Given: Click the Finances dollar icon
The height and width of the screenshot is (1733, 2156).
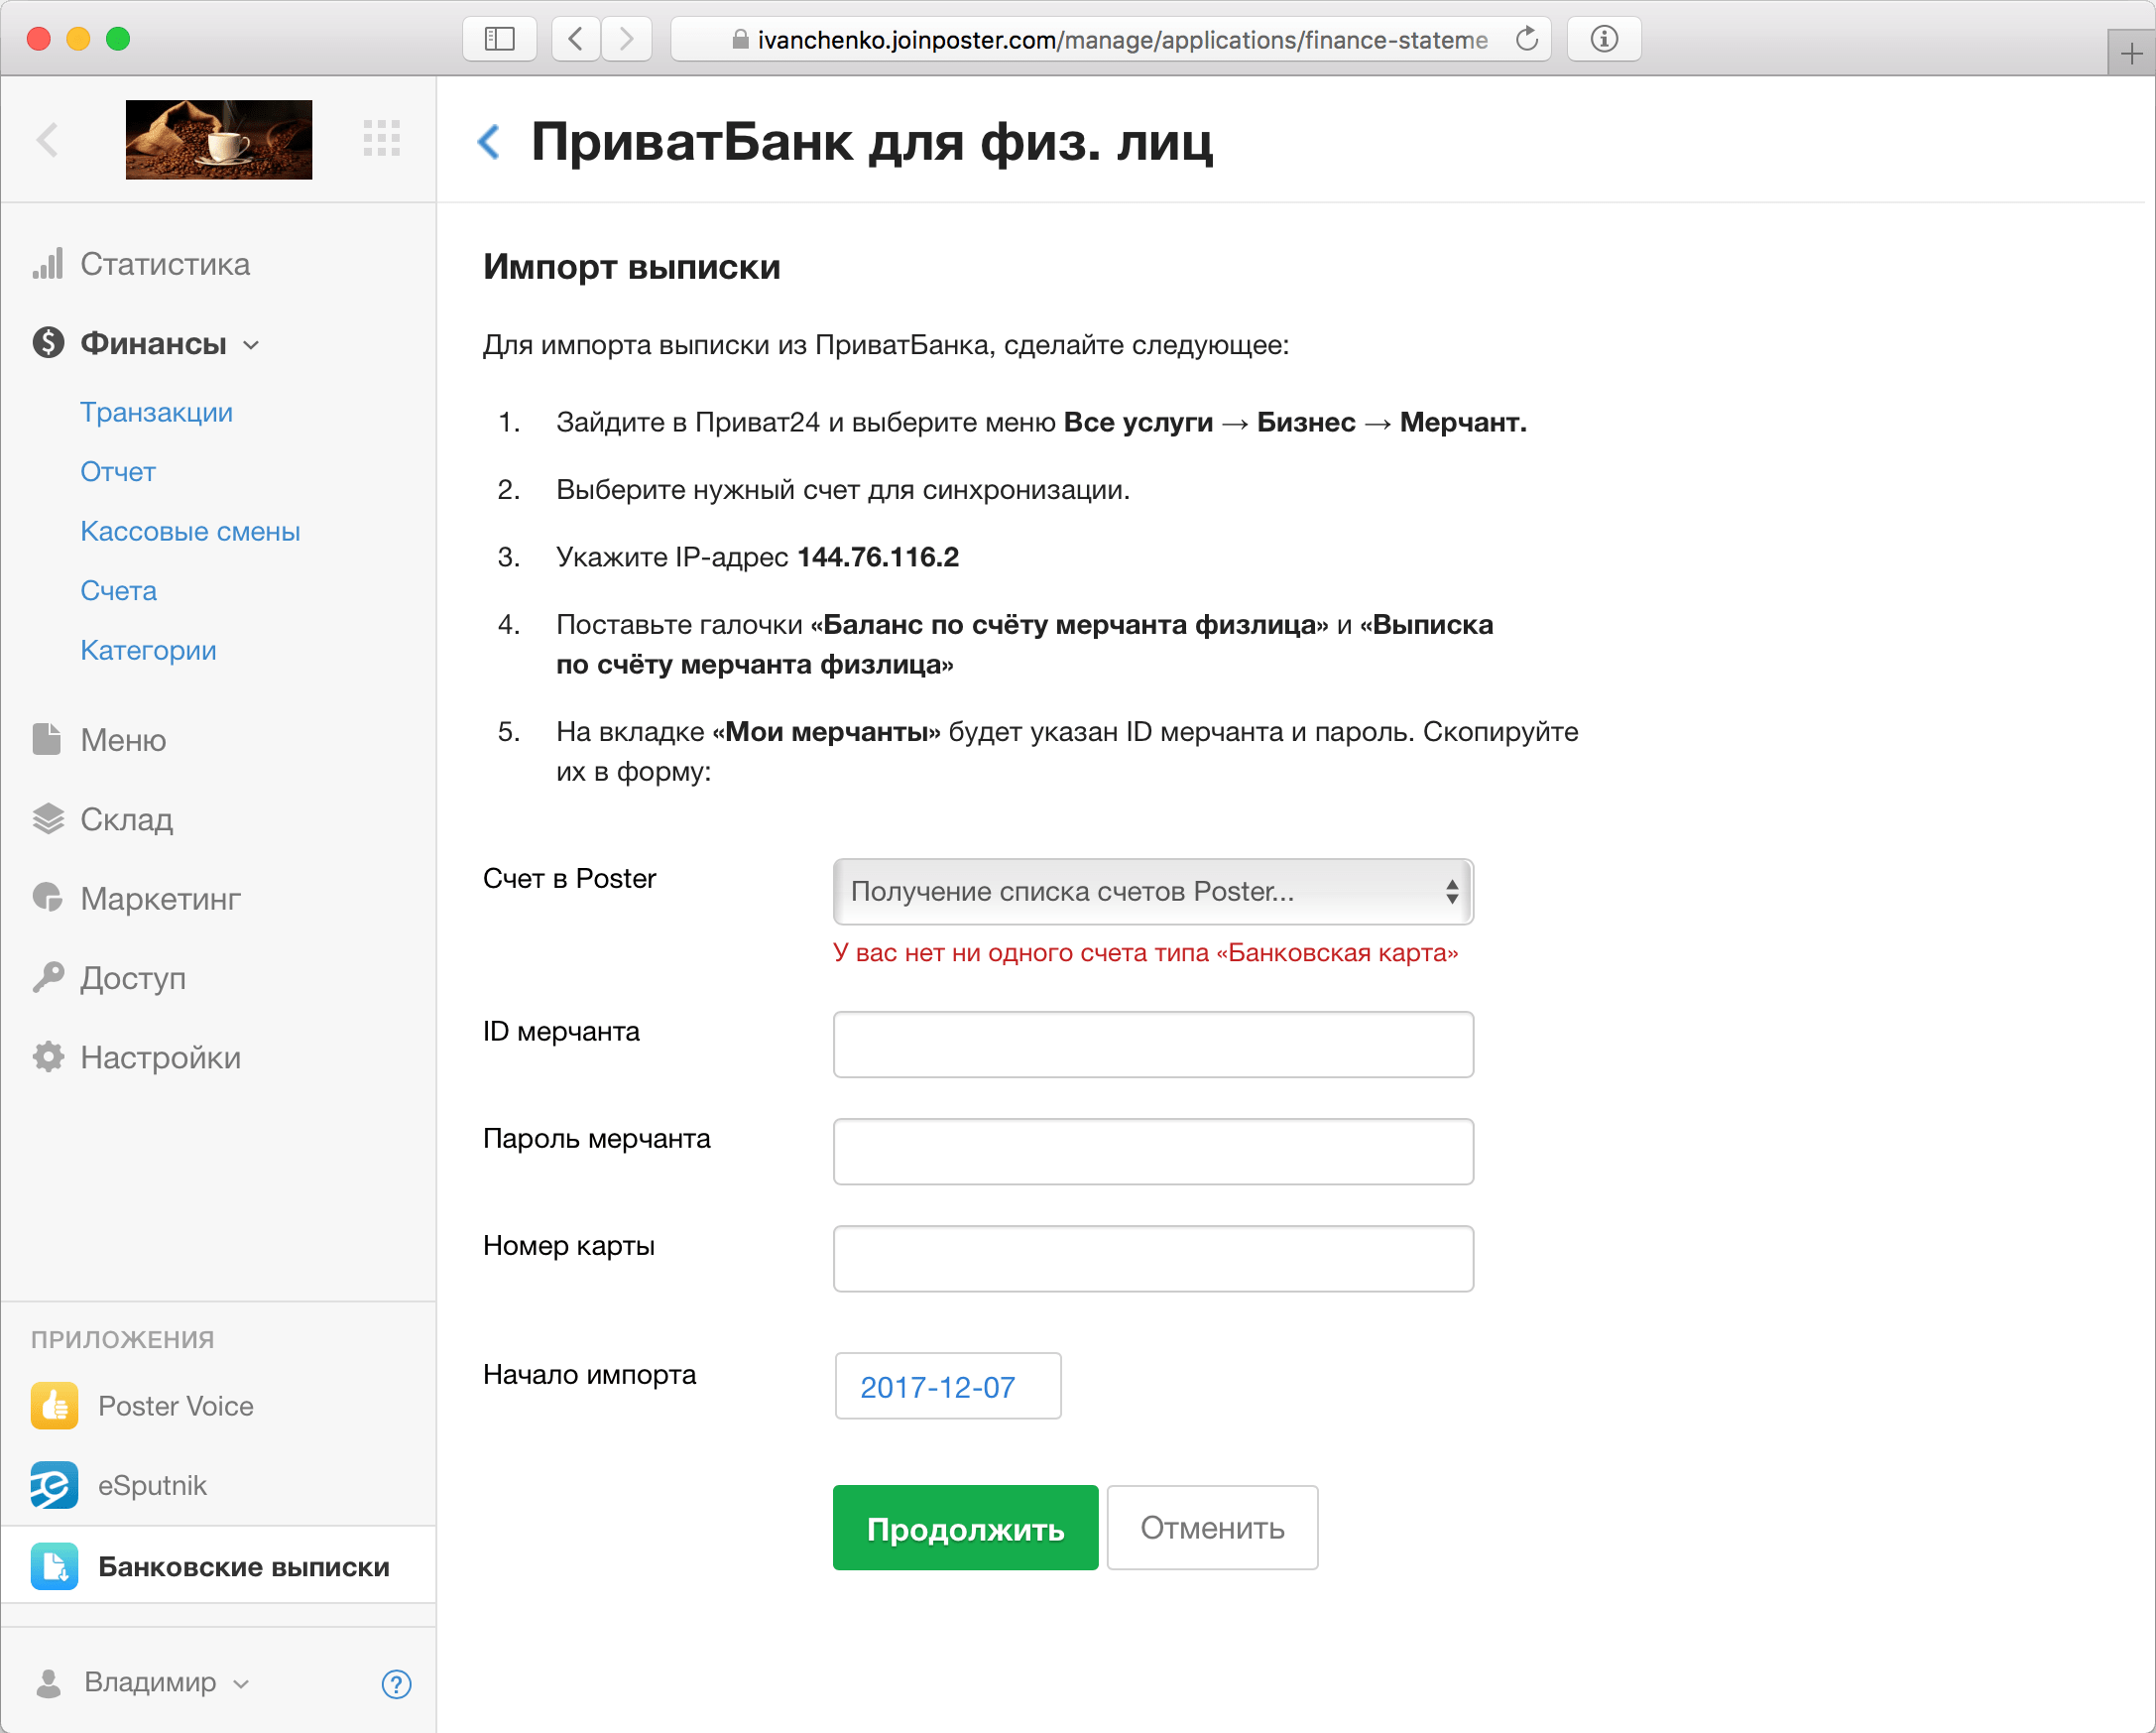Looking at the screenshot, I should point(48,343).
